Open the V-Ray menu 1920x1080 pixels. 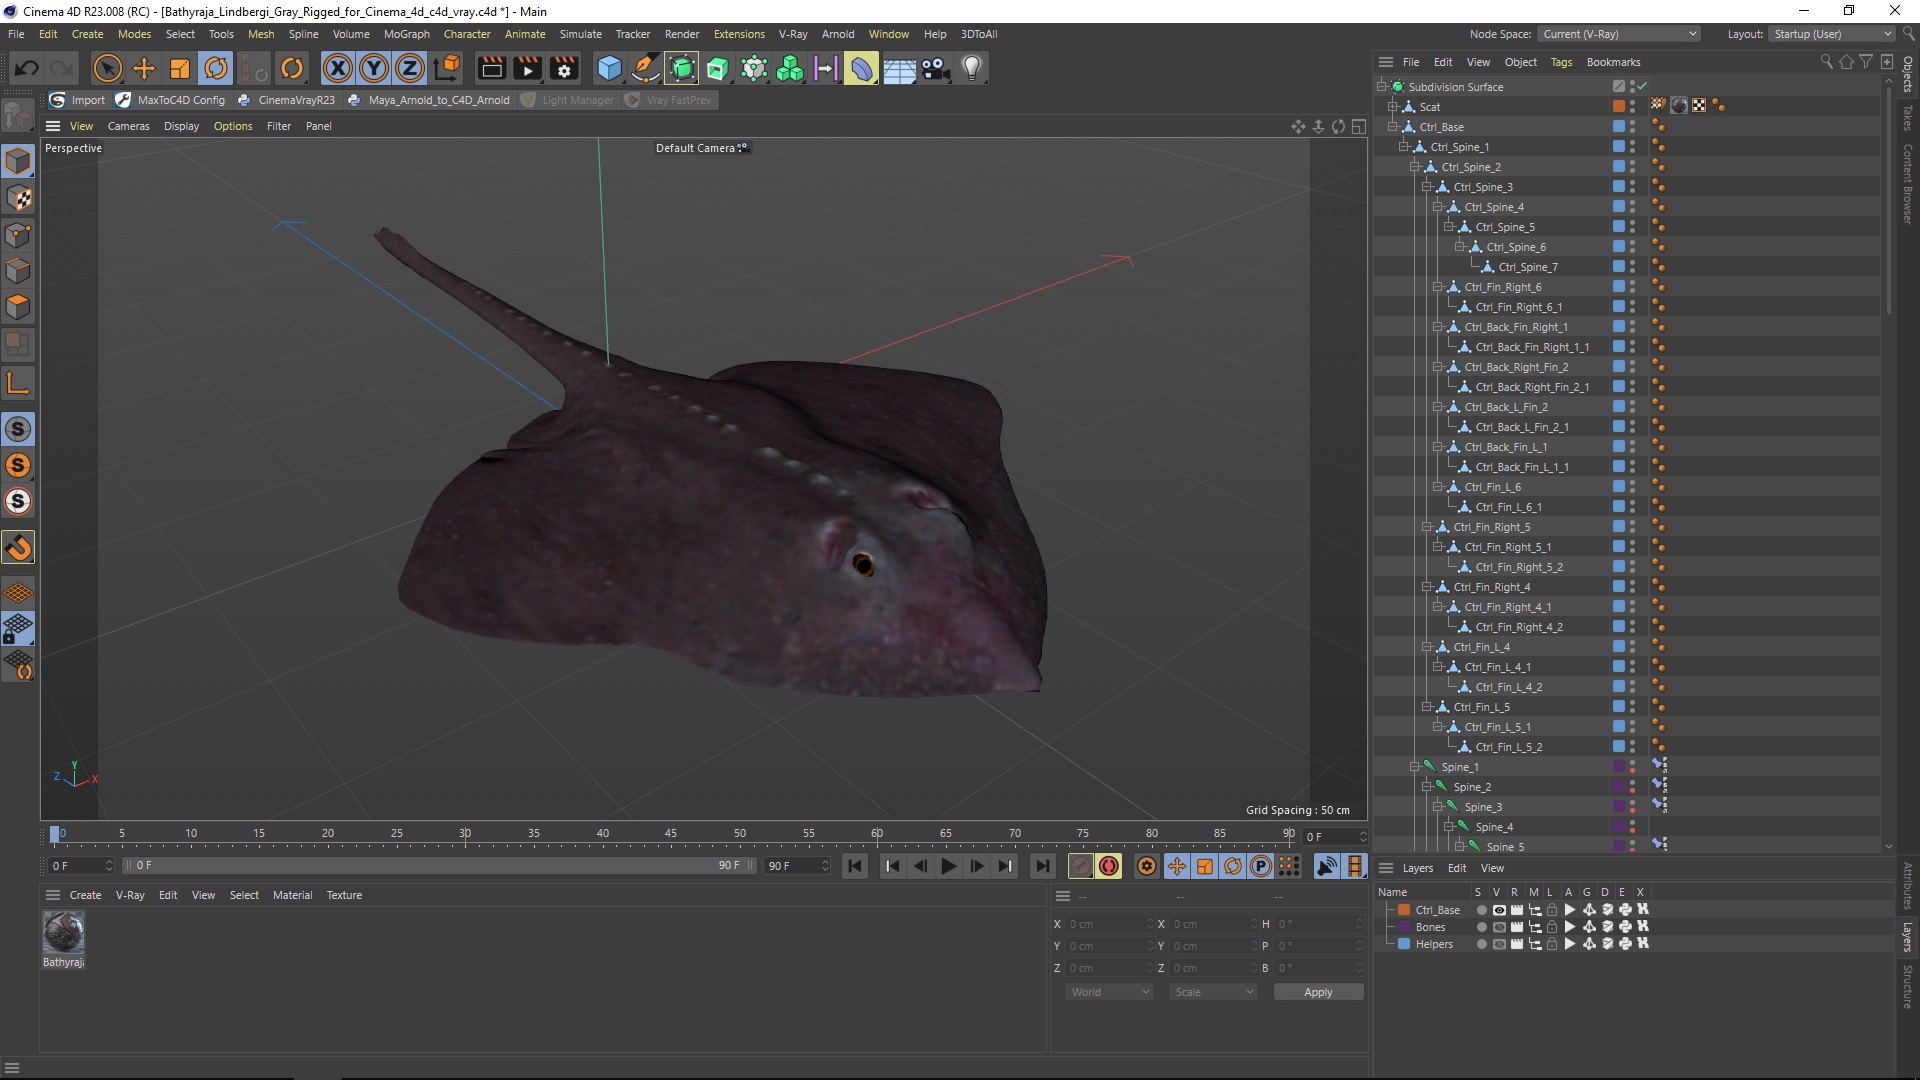click(793, 34)
